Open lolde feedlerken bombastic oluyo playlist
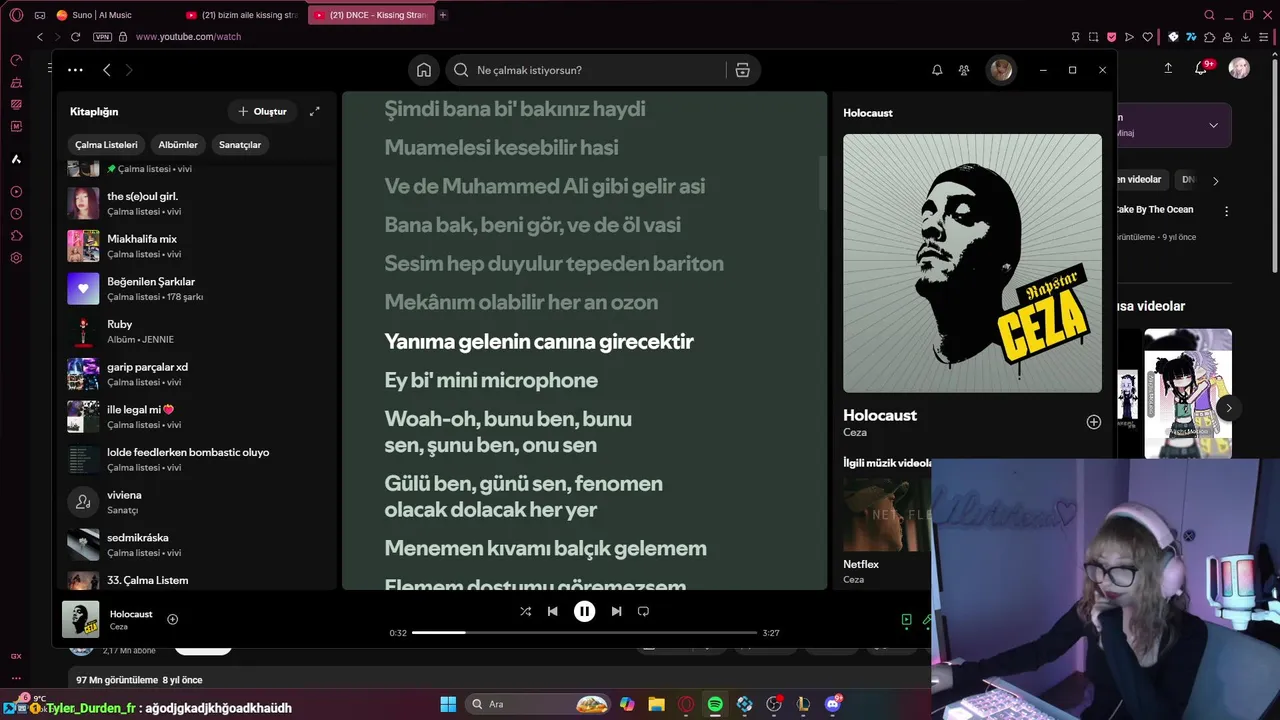1280x720 pixels. [198, 459]
